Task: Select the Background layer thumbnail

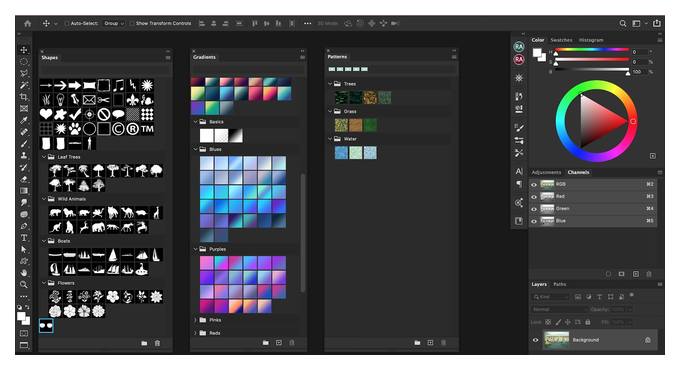Action: [556, 340]
